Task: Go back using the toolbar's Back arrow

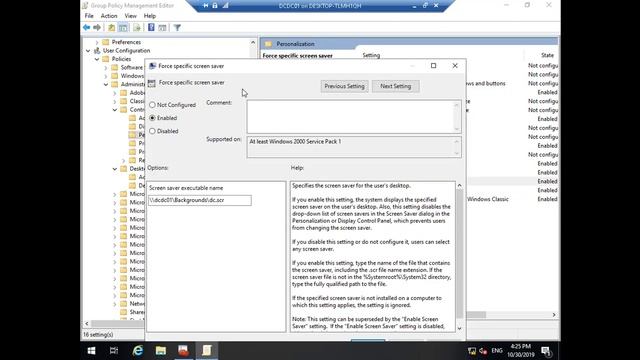Action: pyautogui.click(x=86, y=27)
